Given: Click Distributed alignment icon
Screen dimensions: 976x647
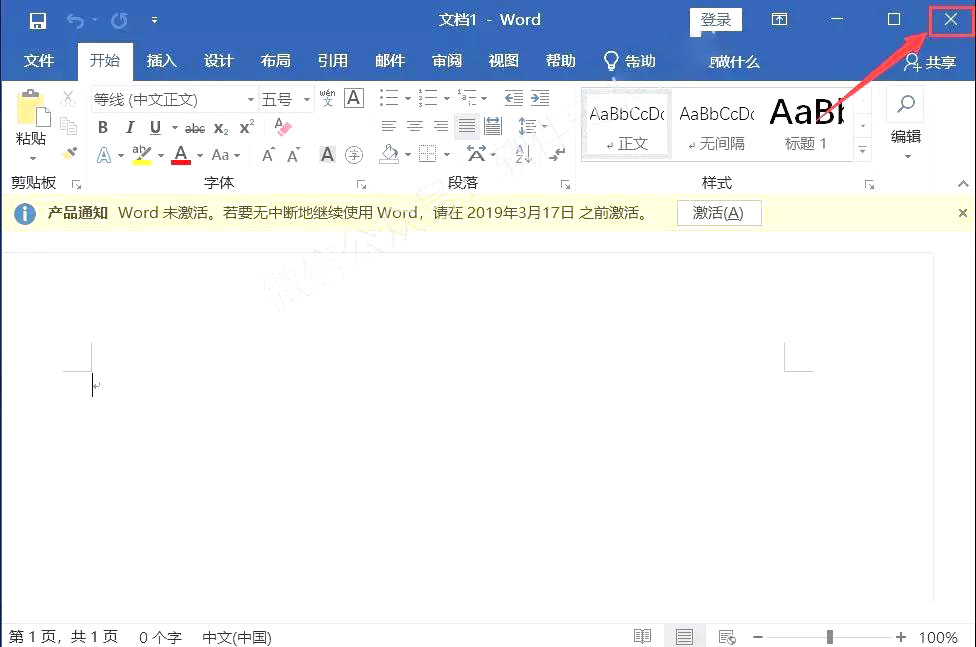Looking at the screenshot, I should (x=493, y=126).
